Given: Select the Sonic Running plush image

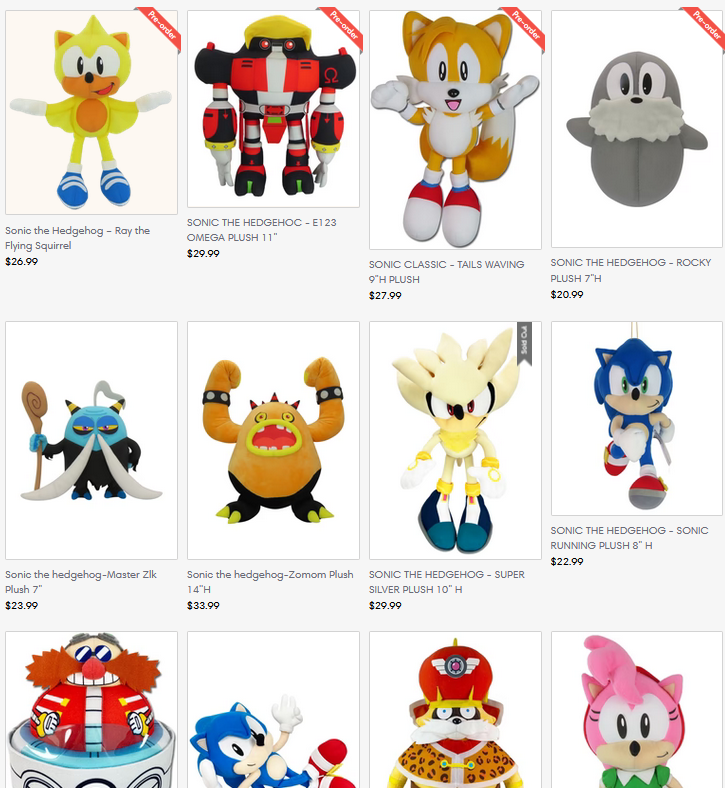Looking at the screenshot, I should (637, 419).
